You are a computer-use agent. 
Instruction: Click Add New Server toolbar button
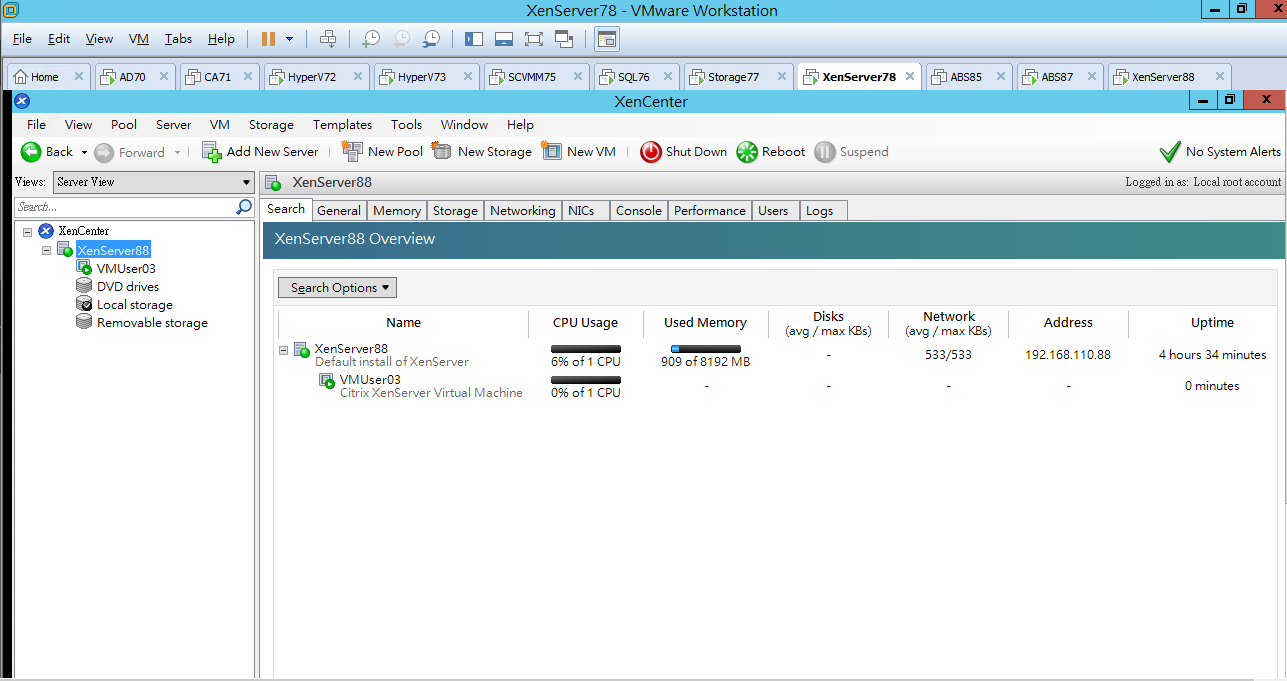259,152
